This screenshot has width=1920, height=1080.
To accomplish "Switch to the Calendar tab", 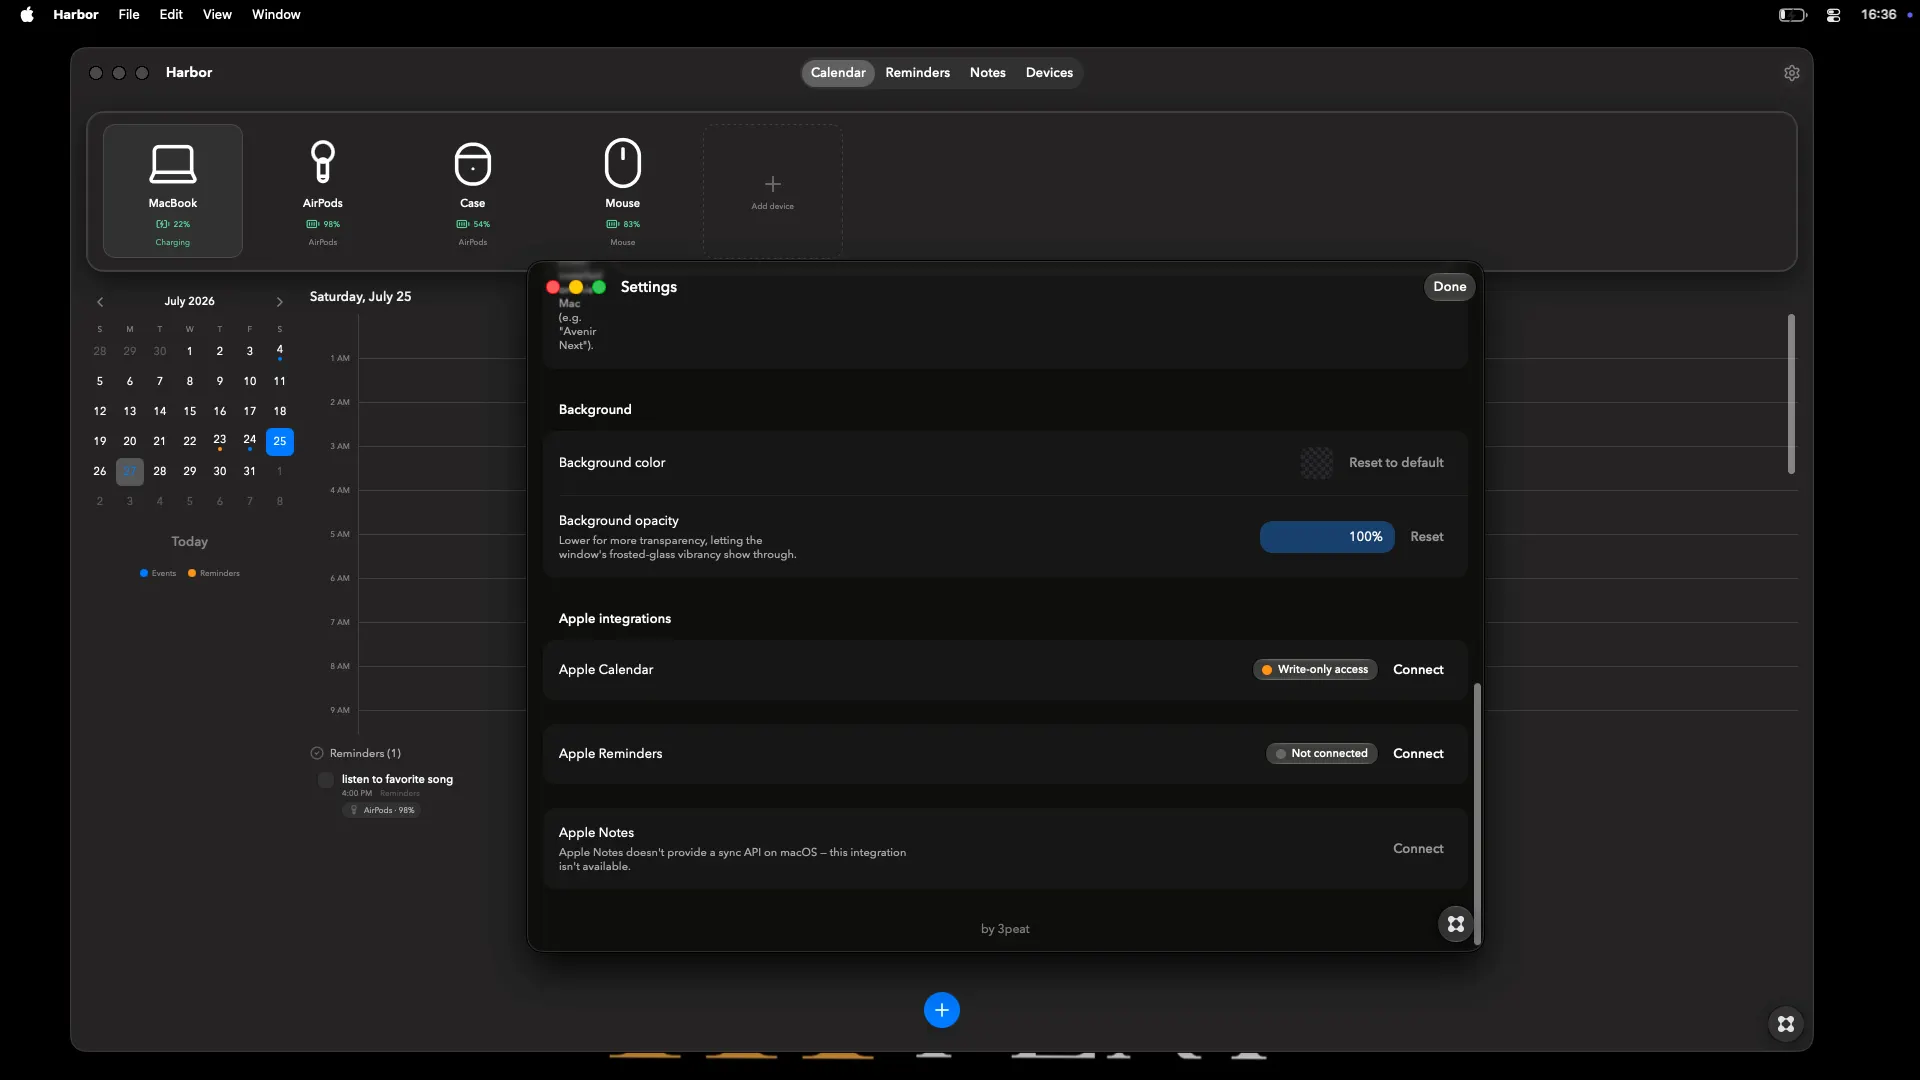I will pyautogui.click(x=838, y=73).
